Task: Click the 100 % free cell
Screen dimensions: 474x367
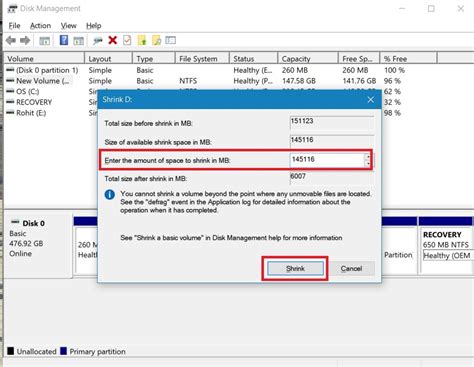Action: point(394,70)
